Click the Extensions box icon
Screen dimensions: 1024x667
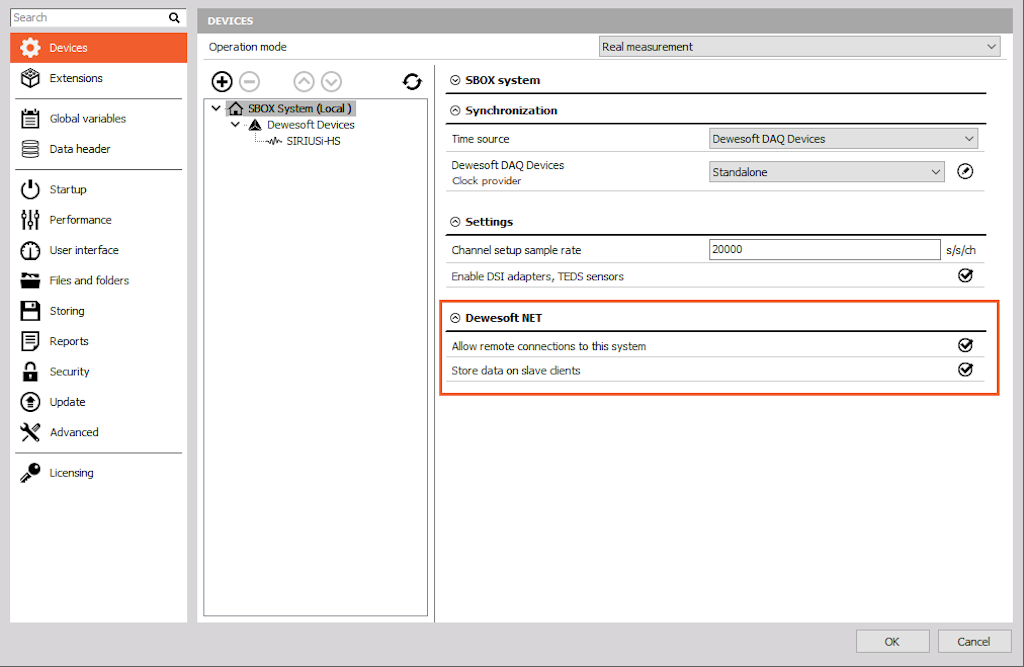click(30, 78)
